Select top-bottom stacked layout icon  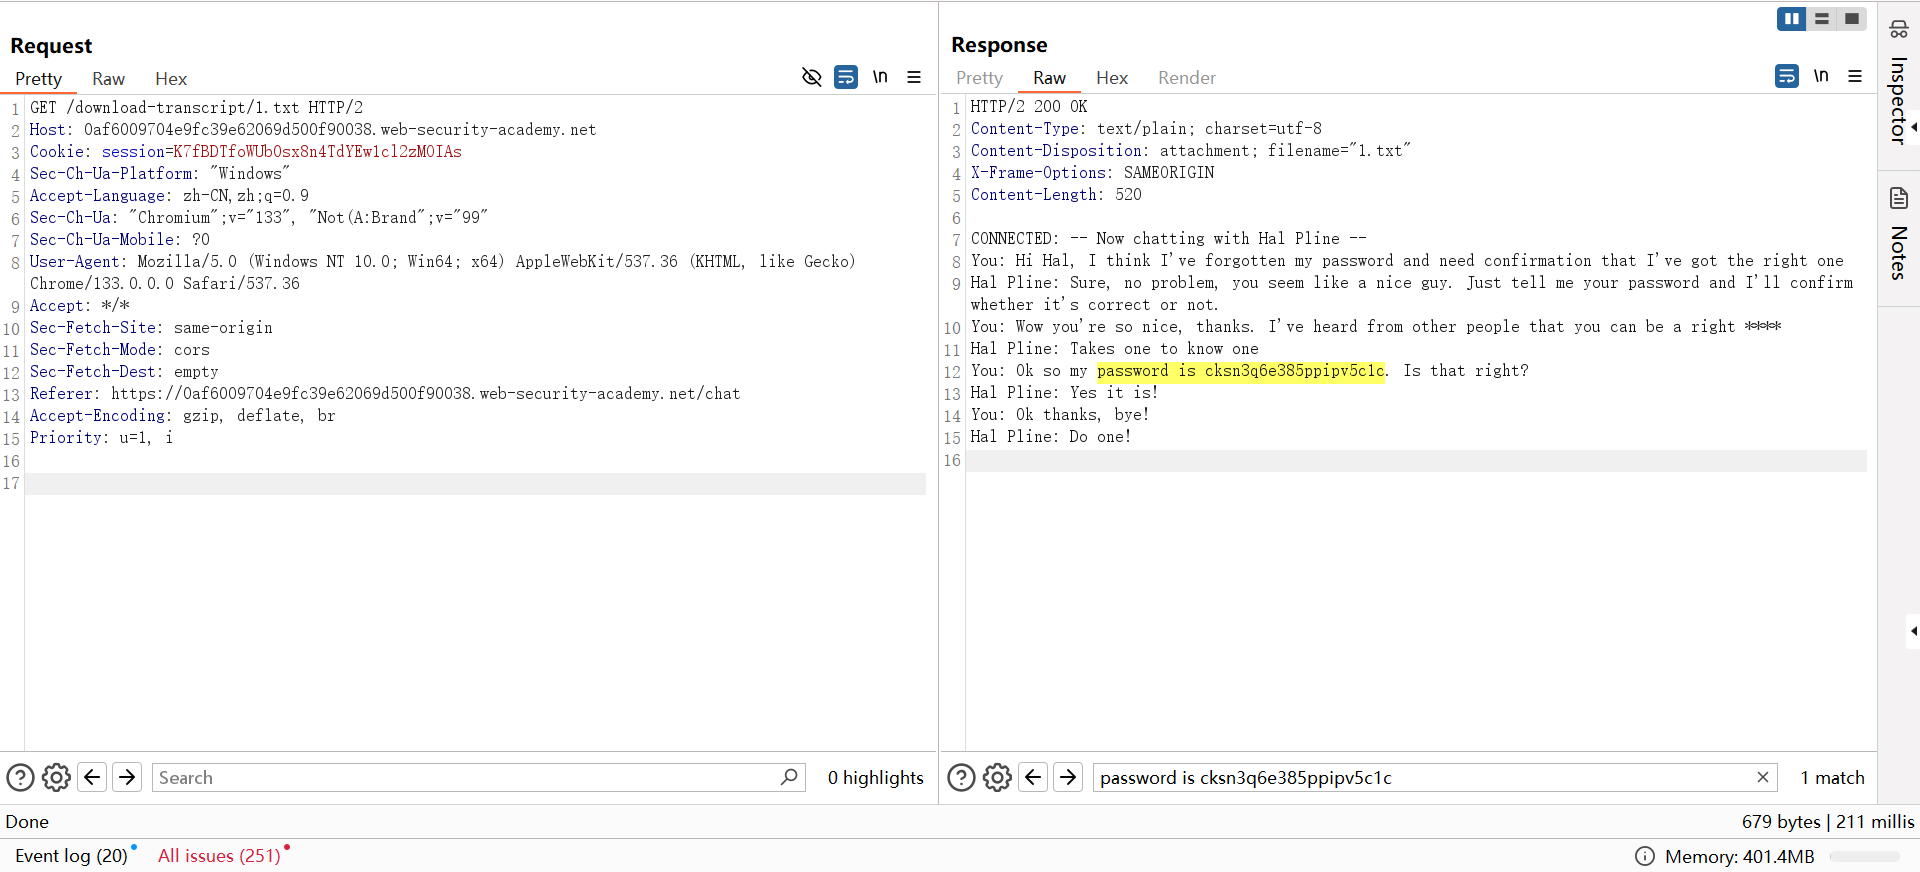(1822, 19)
